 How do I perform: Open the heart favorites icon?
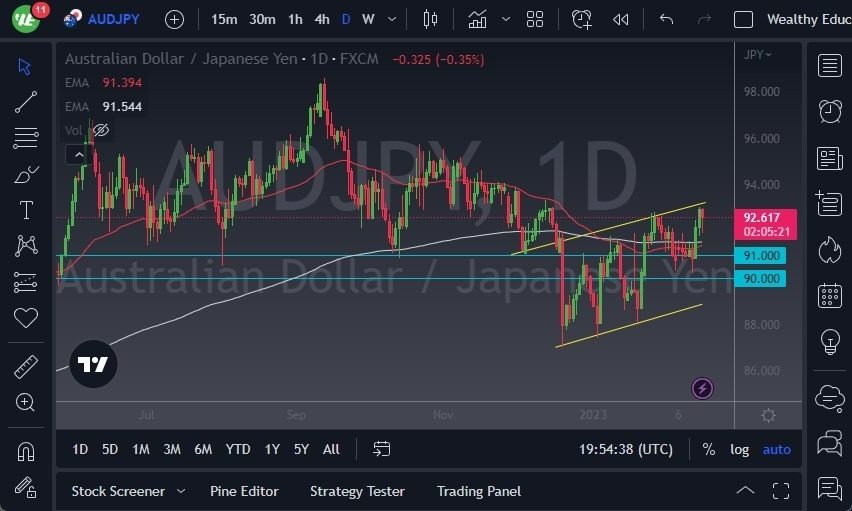click(26, 317)
